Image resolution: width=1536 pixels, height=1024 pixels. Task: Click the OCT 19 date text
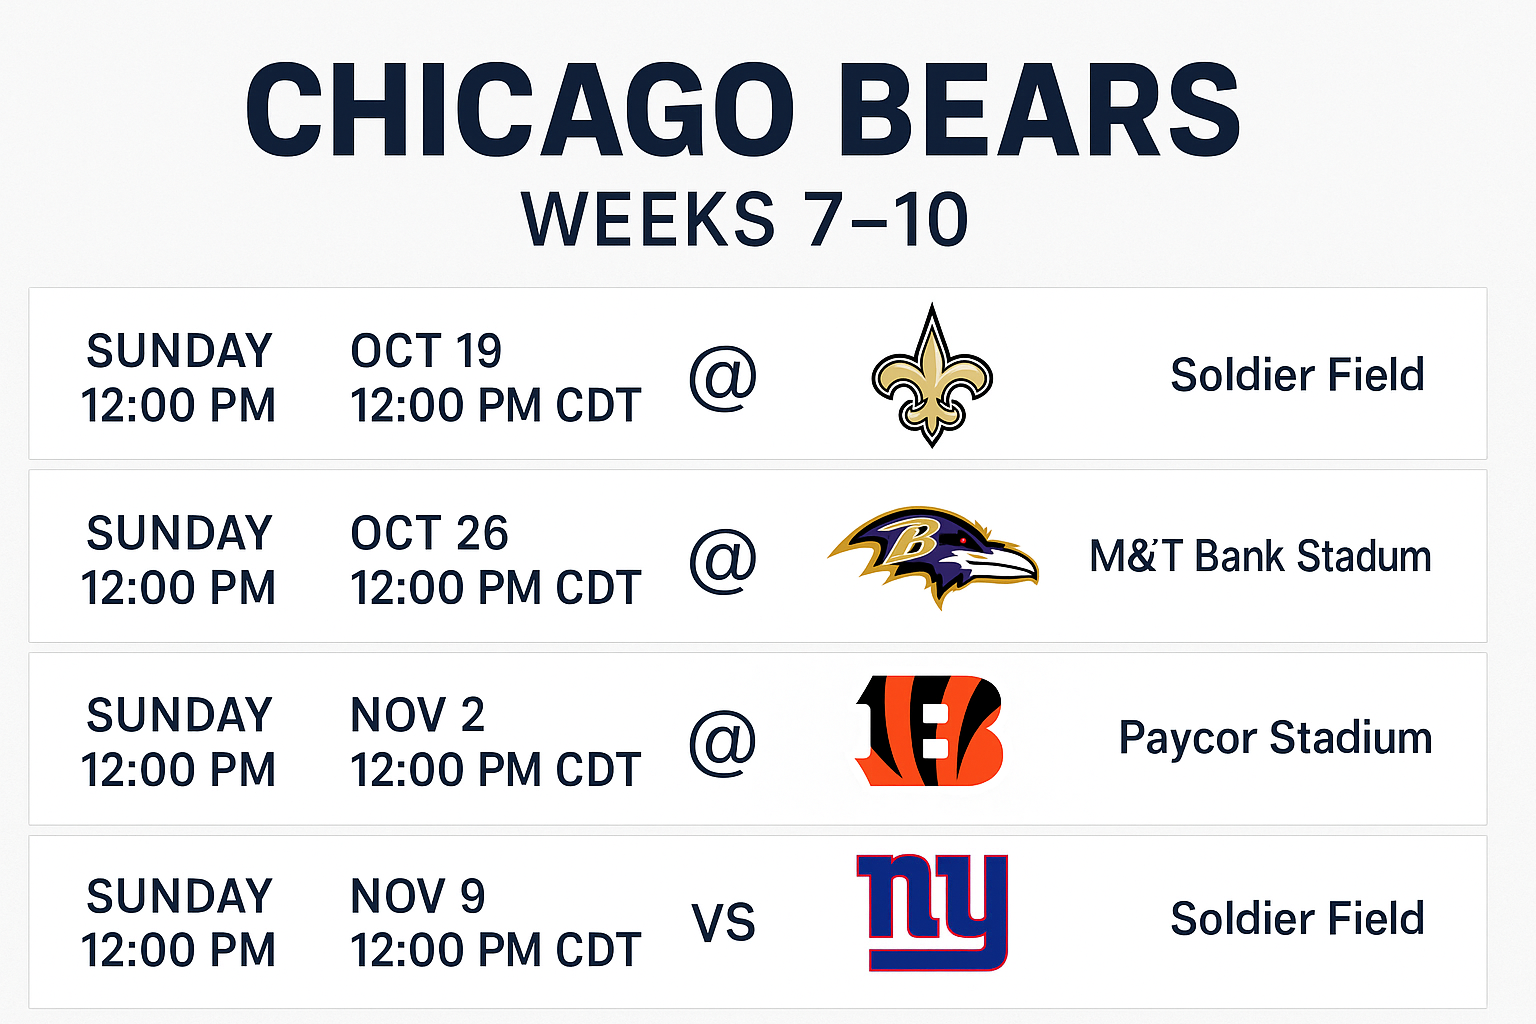pos(426,351)
